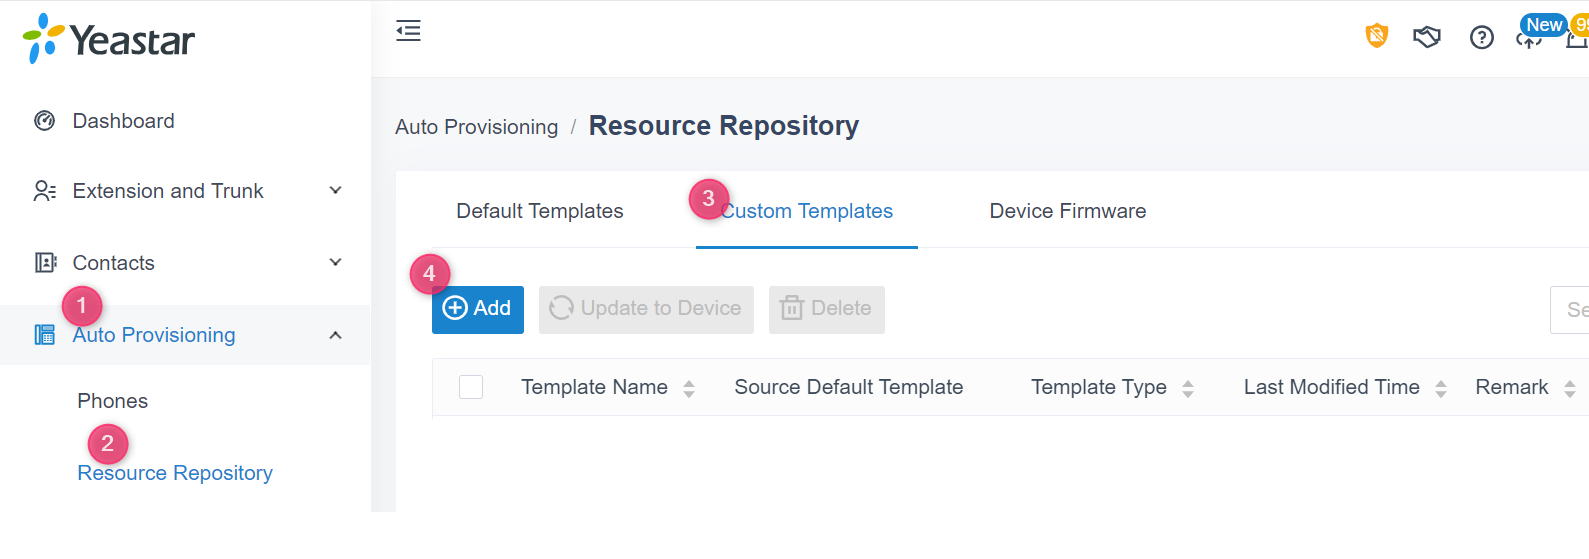Open the help question mark icon
The width and height of the screenshot is (1589, 559).
click(1482, 37)
